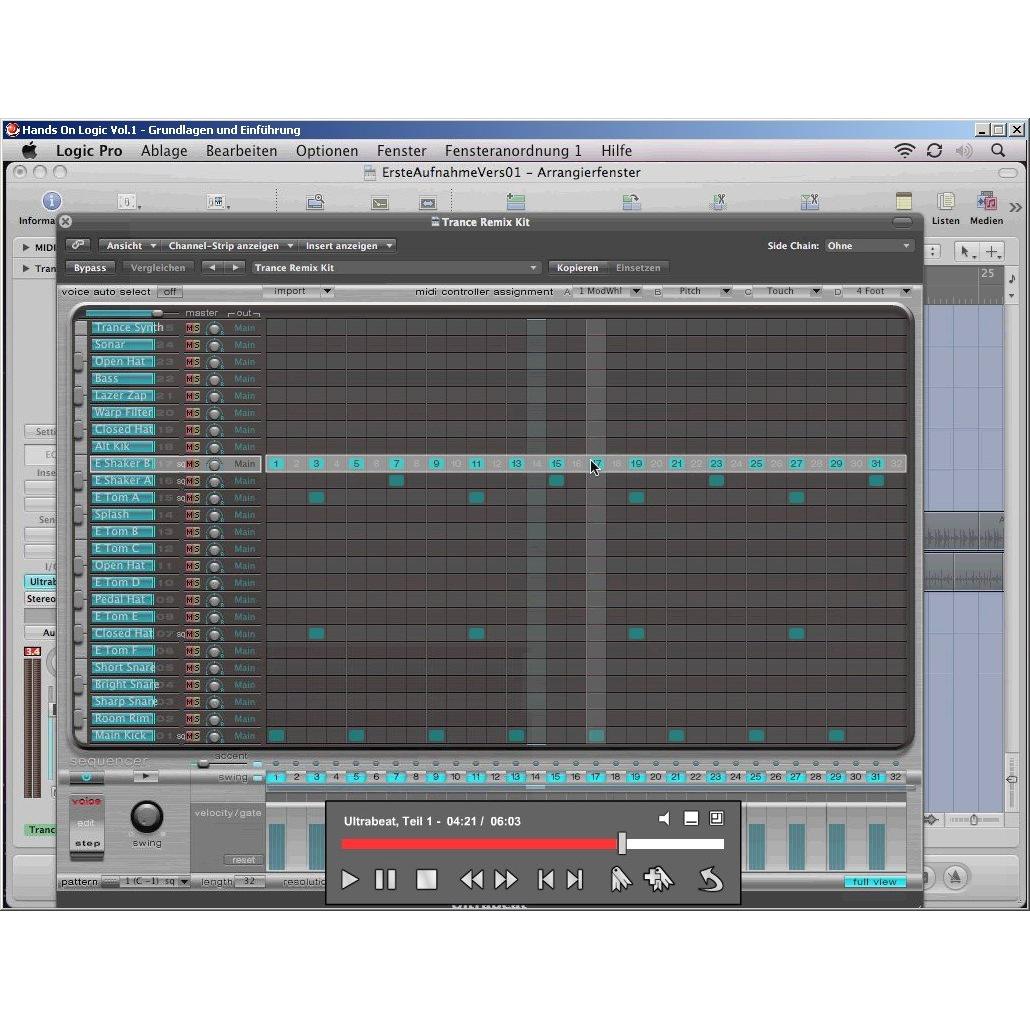Open the Trance Remix Kit preset dropdown
This screenshot has width=1030, height=1030.
395,267
